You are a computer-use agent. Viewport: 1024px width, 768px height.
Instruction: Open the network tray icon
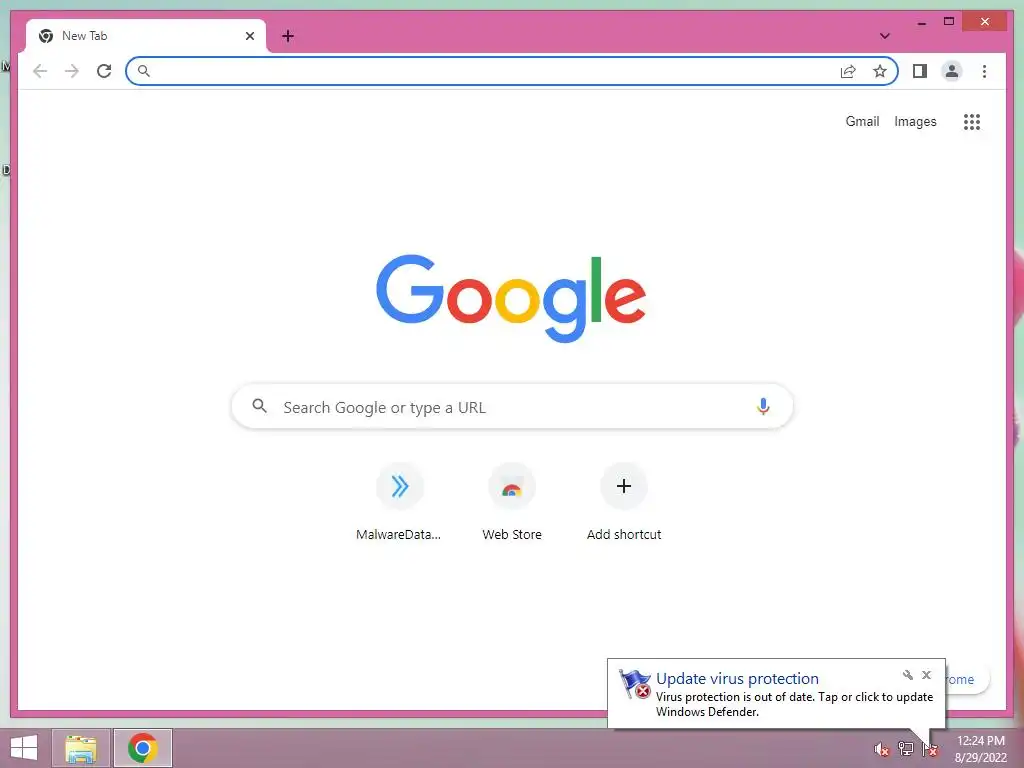tap(906, 749)
